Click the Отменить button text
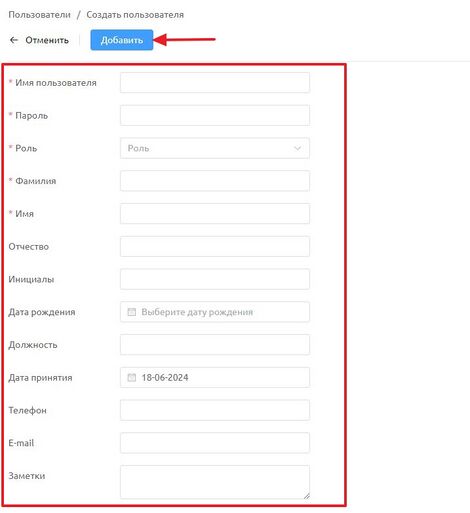This screenshot has height=513, width=470. coord(47,40)
